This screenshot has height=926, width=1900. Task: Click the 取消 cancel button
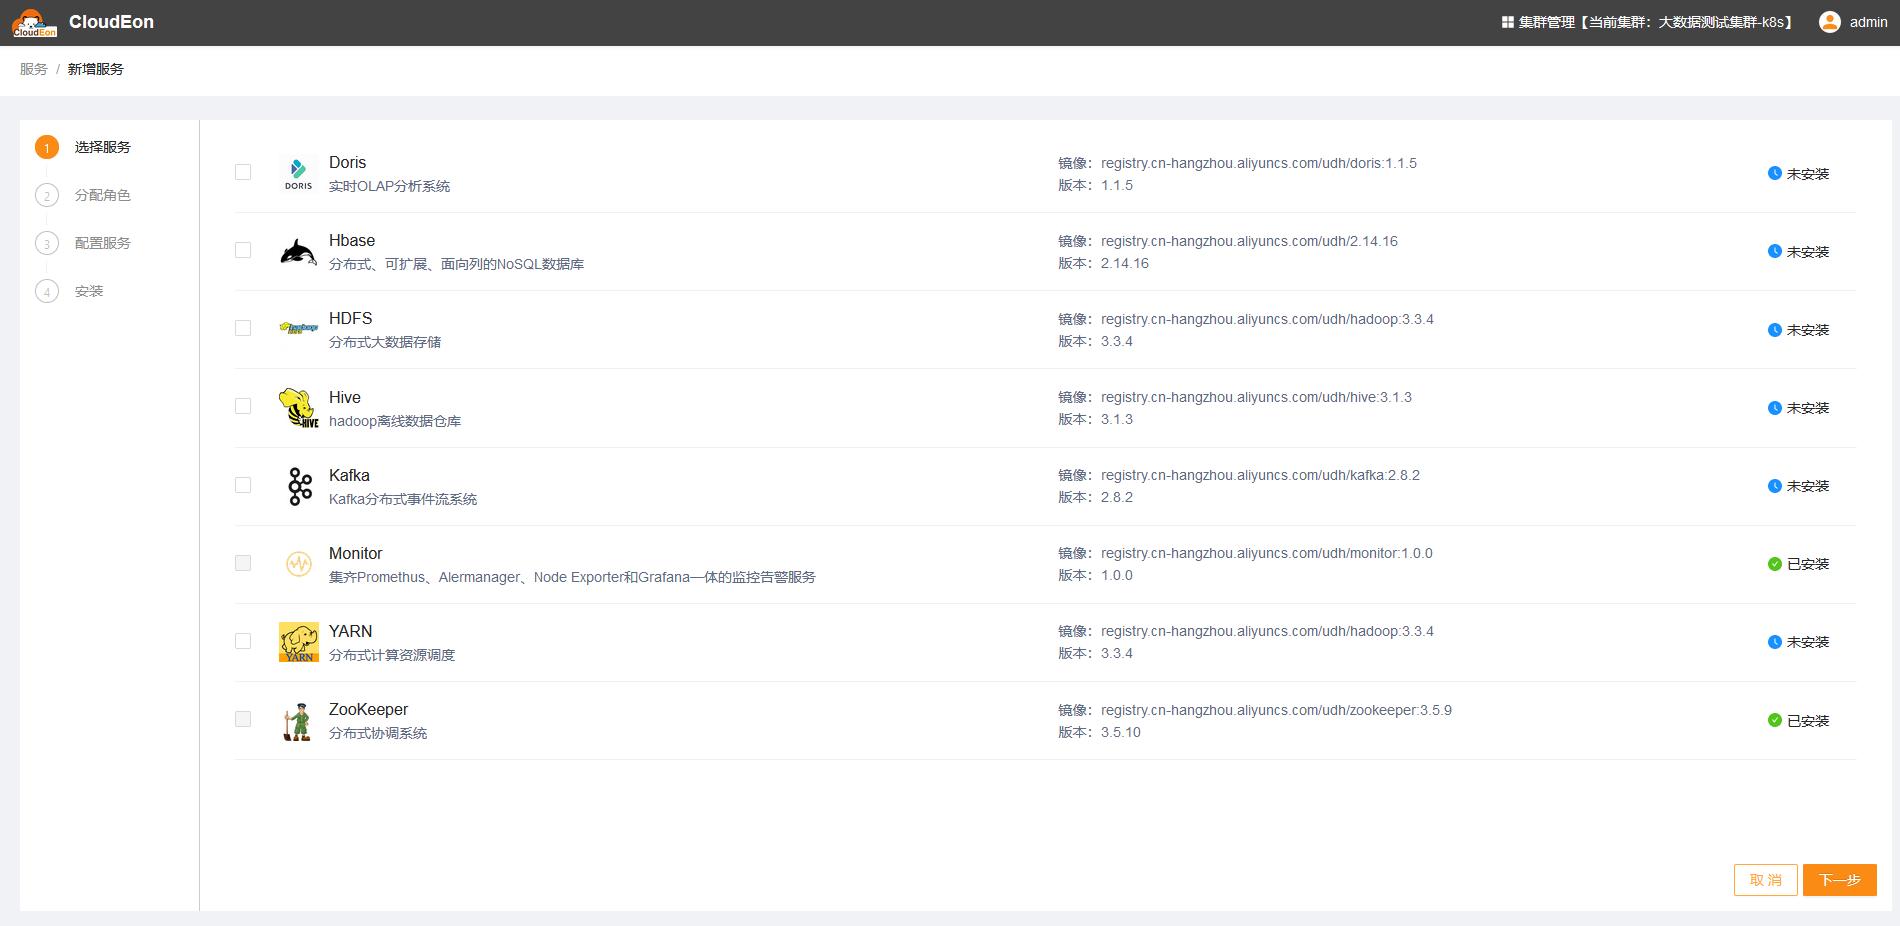click(1765, 880)
